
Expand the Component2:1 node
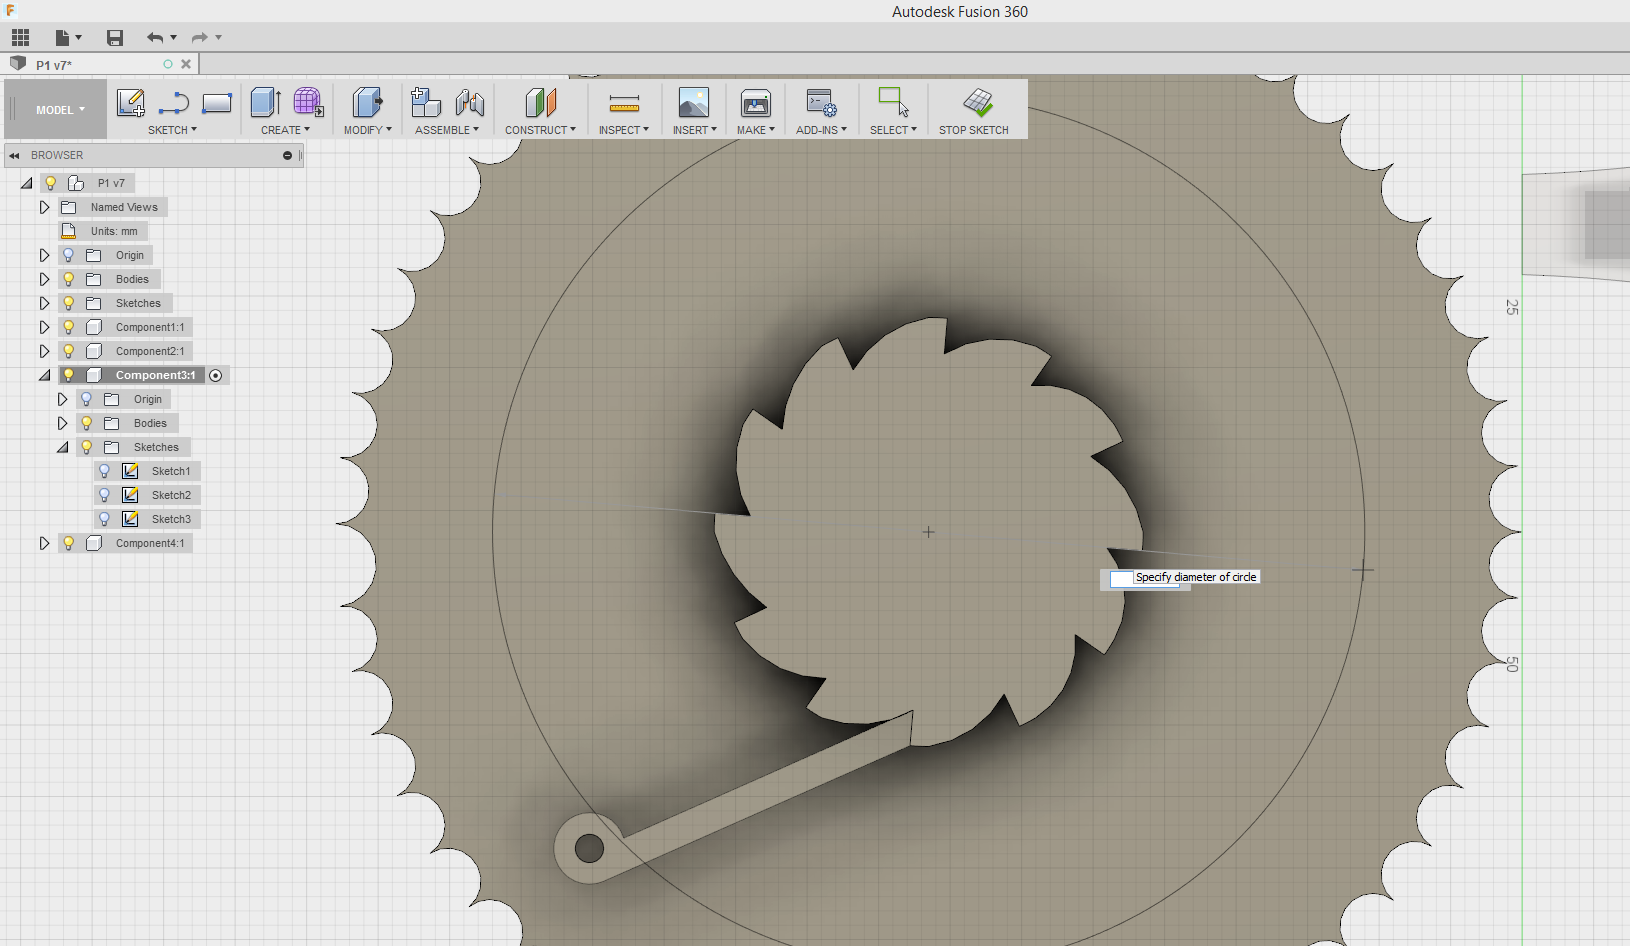44,351
